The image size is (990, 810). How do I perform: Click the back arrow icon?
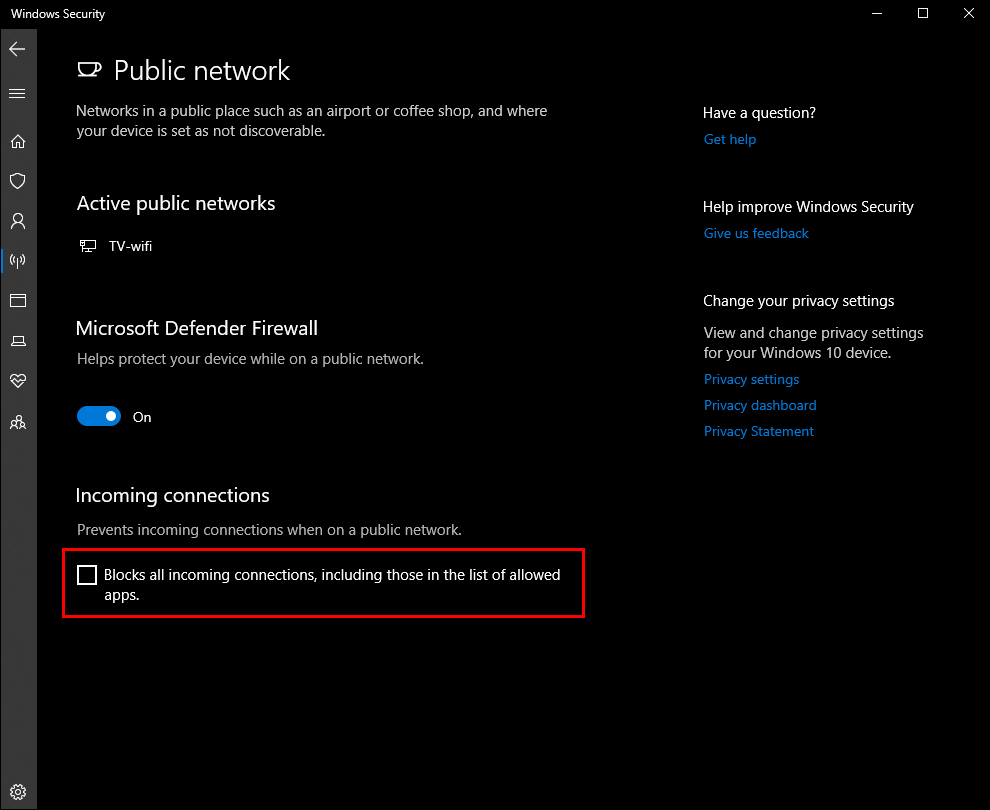[x=17, y=49]
